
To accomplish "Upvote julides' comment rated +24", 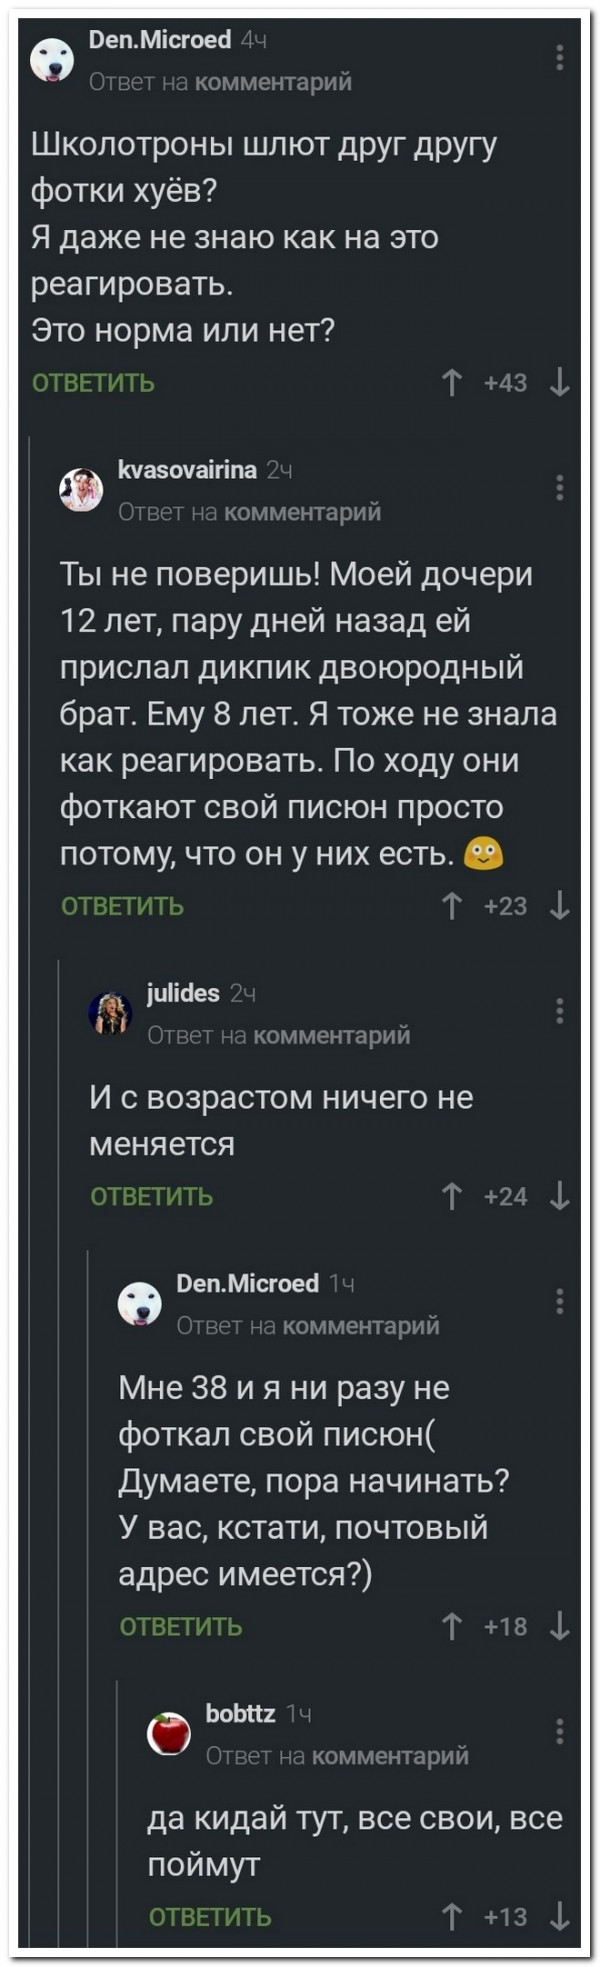I will pos(453,1196).
